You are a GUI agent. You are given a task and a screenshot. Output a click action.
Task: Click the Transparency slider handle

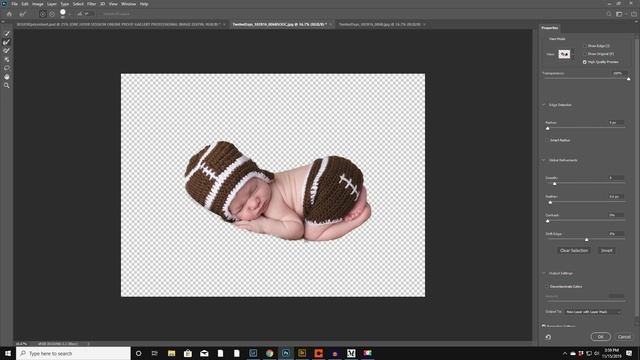(x=629, y=79)
